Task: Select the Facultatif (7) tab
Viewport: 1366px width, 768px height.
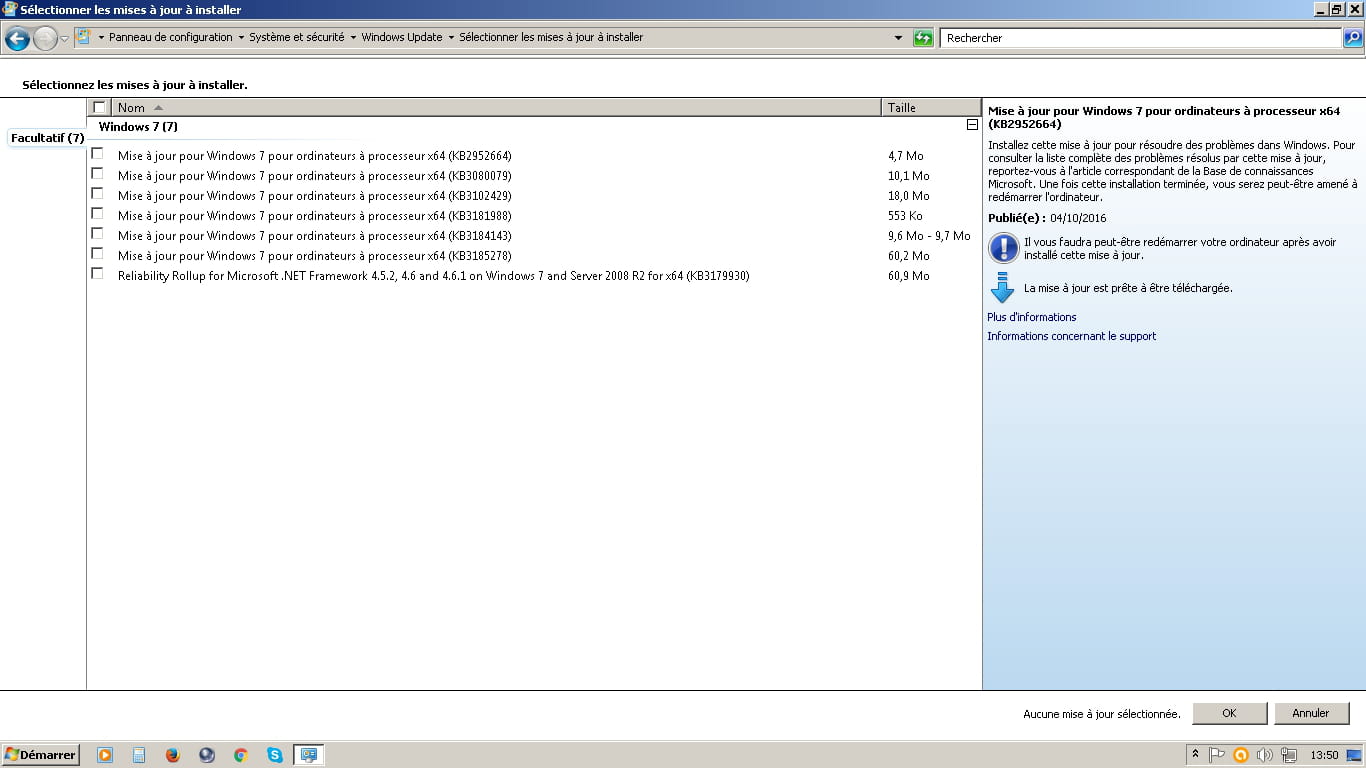Action: [47, 138]
